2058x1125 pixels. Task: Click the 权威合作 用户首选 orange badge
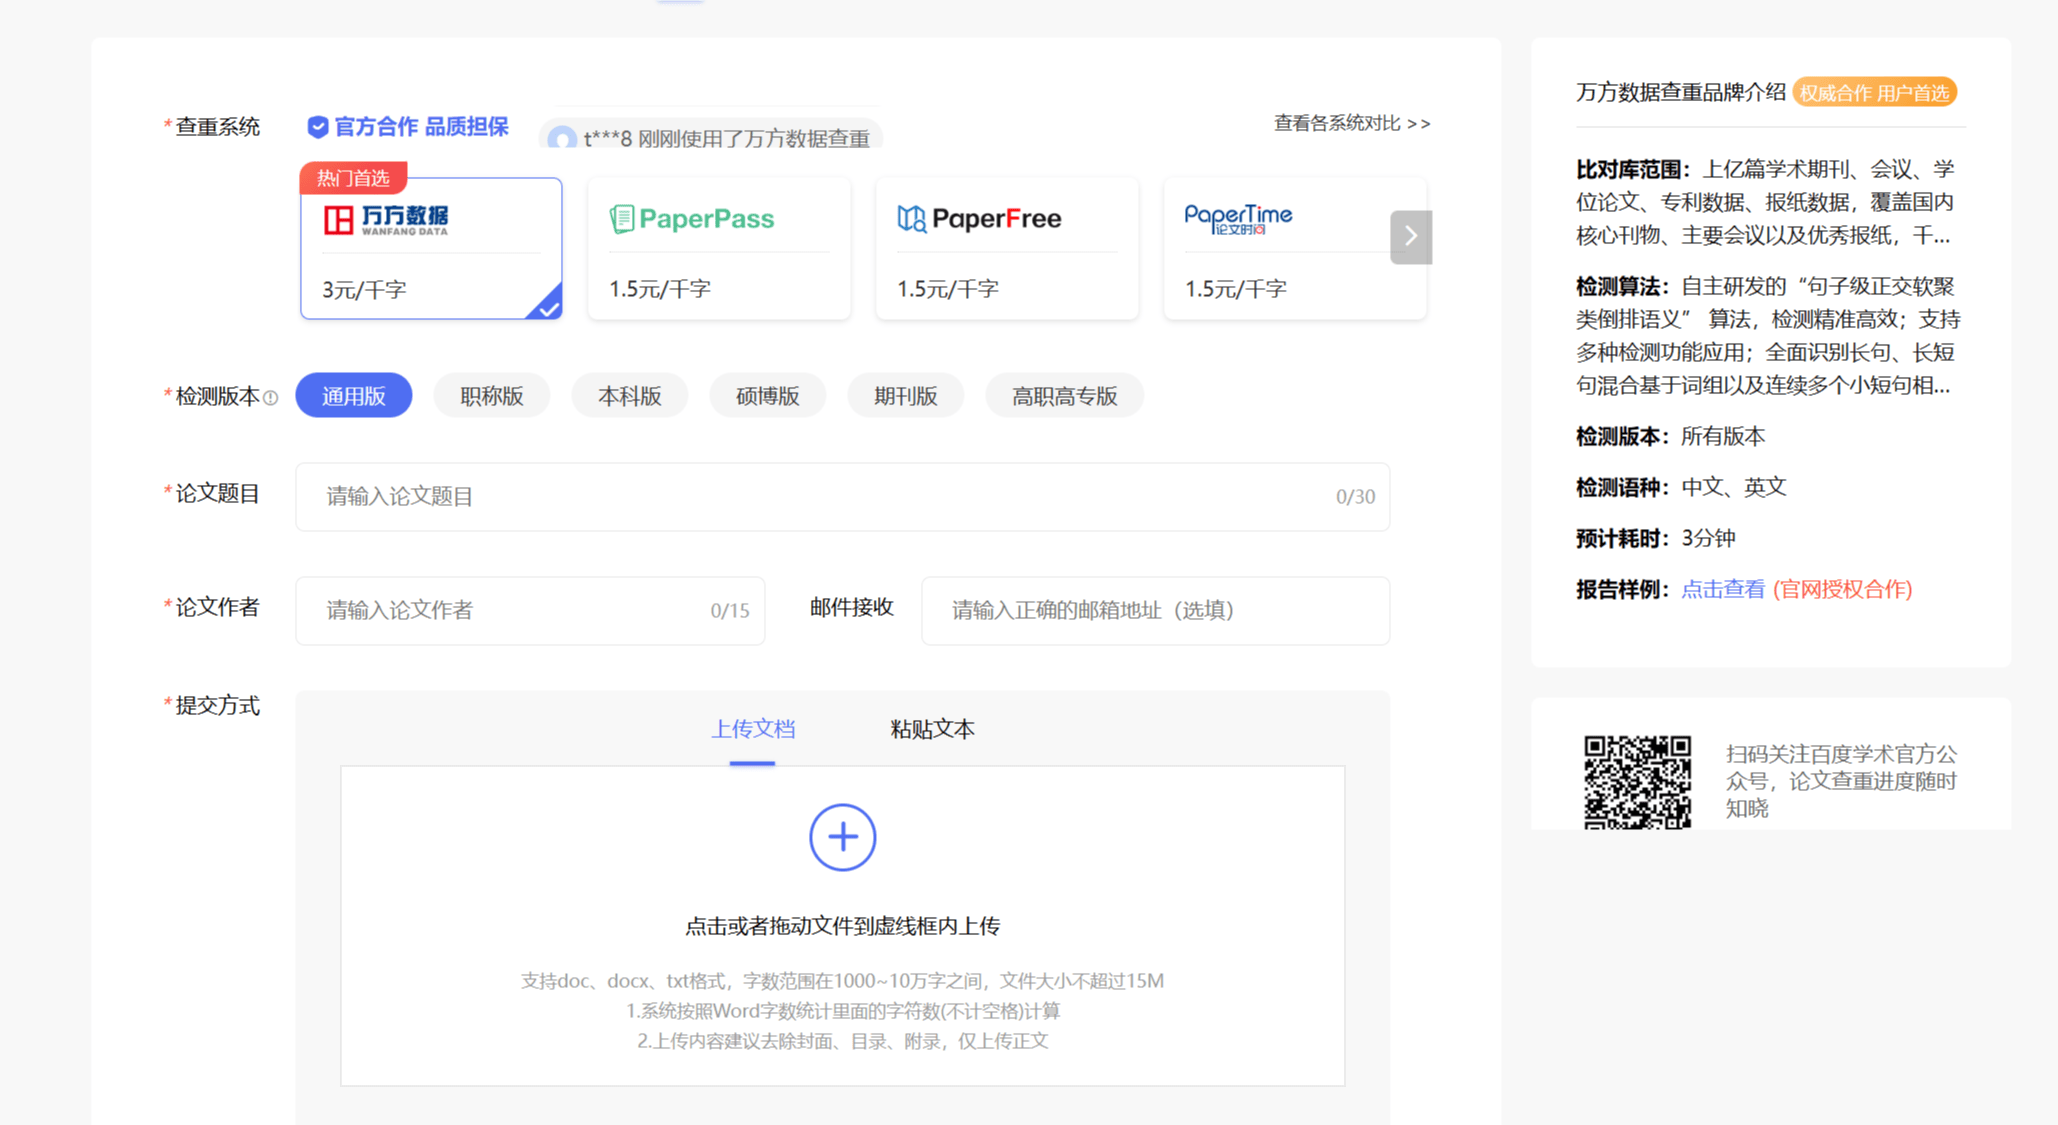pyautogui.click(x=1873, y=92)
